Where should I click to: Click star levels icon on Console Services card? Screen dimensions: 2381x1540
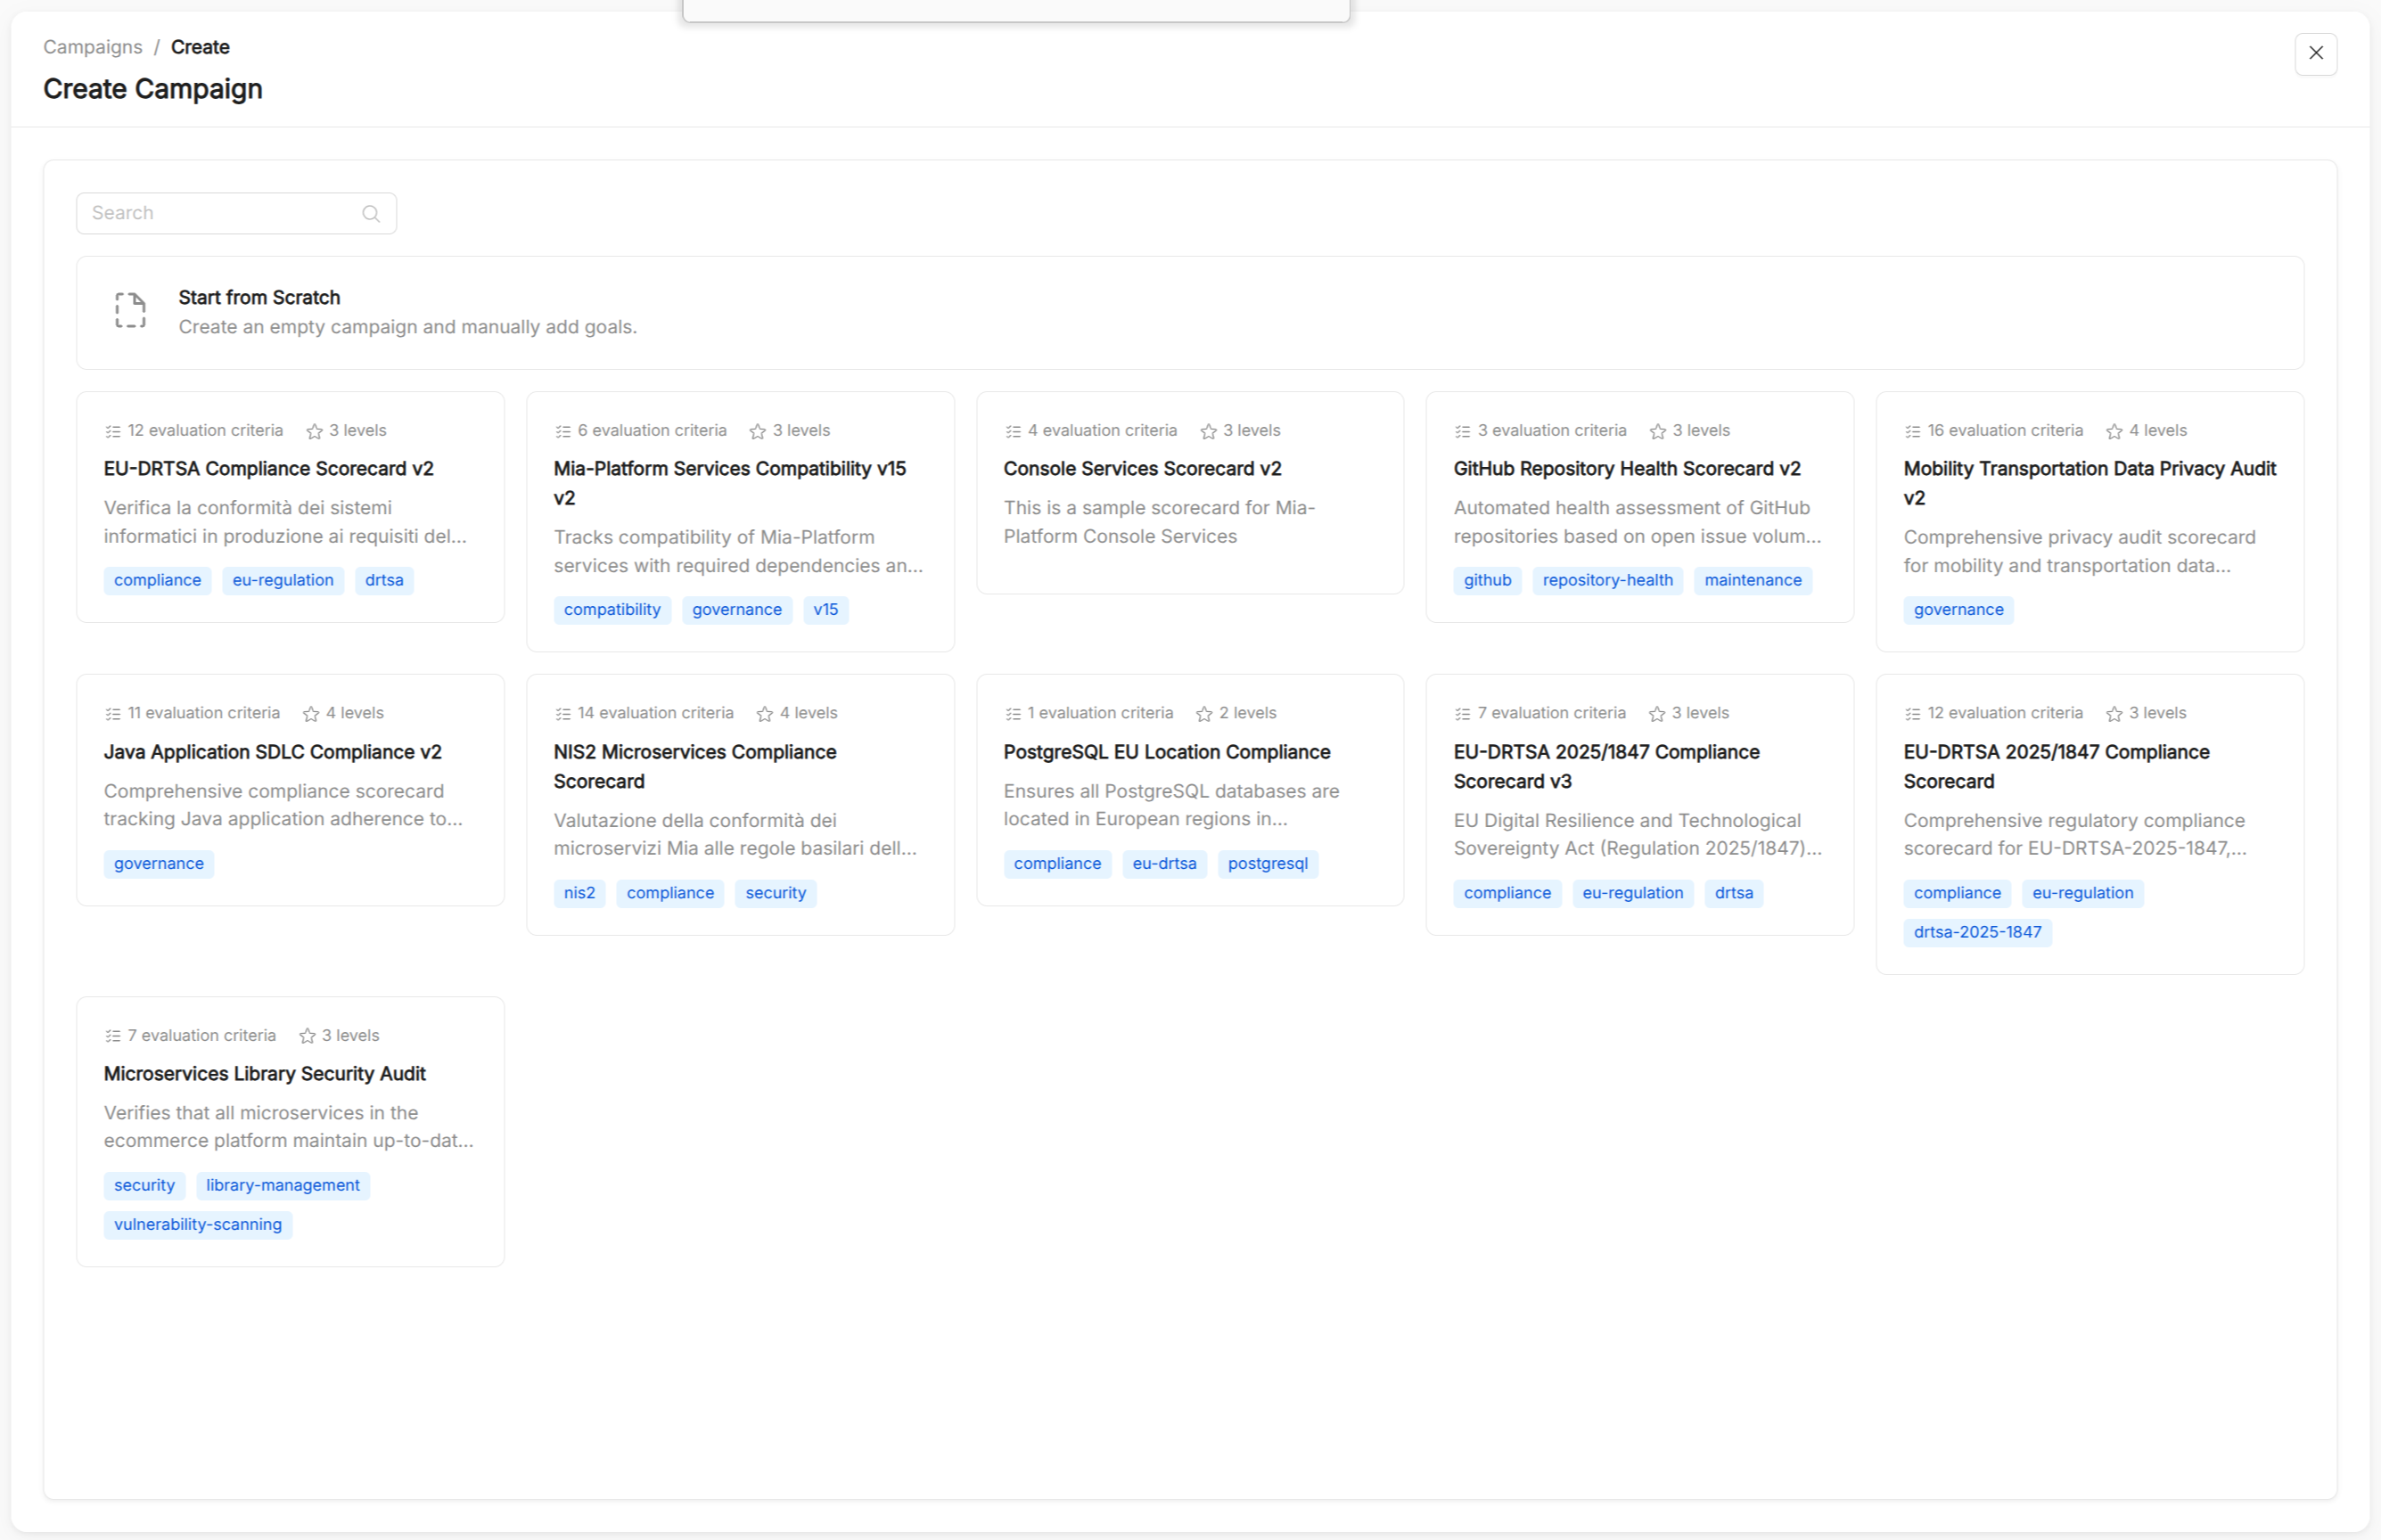coord(1208,431)
